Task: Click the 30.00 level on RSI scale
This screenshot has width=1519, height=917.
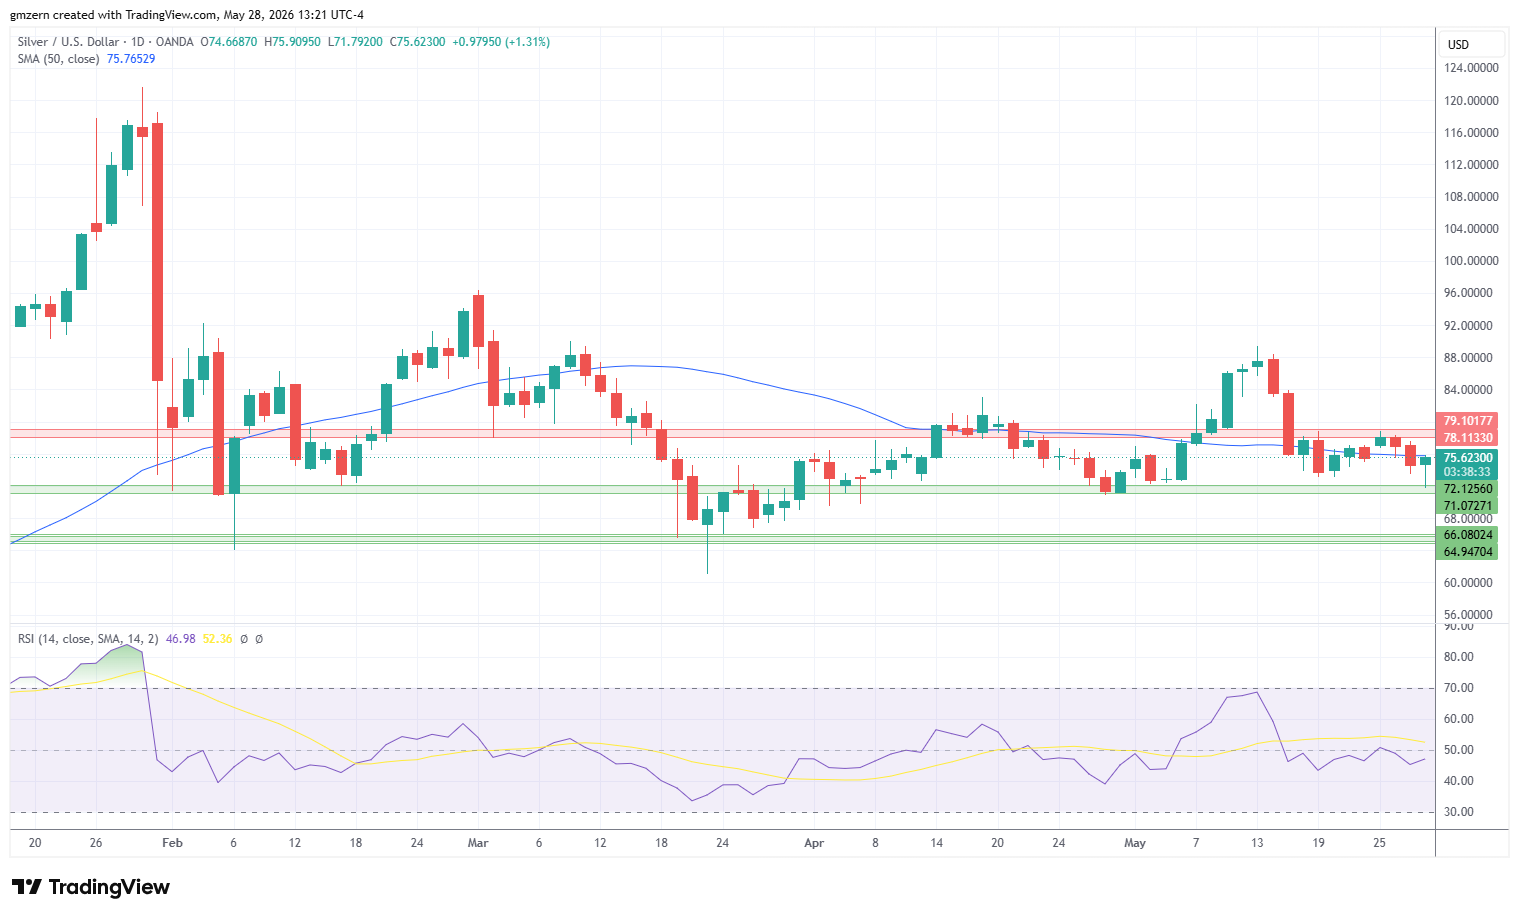Action: pos(1459,812)
